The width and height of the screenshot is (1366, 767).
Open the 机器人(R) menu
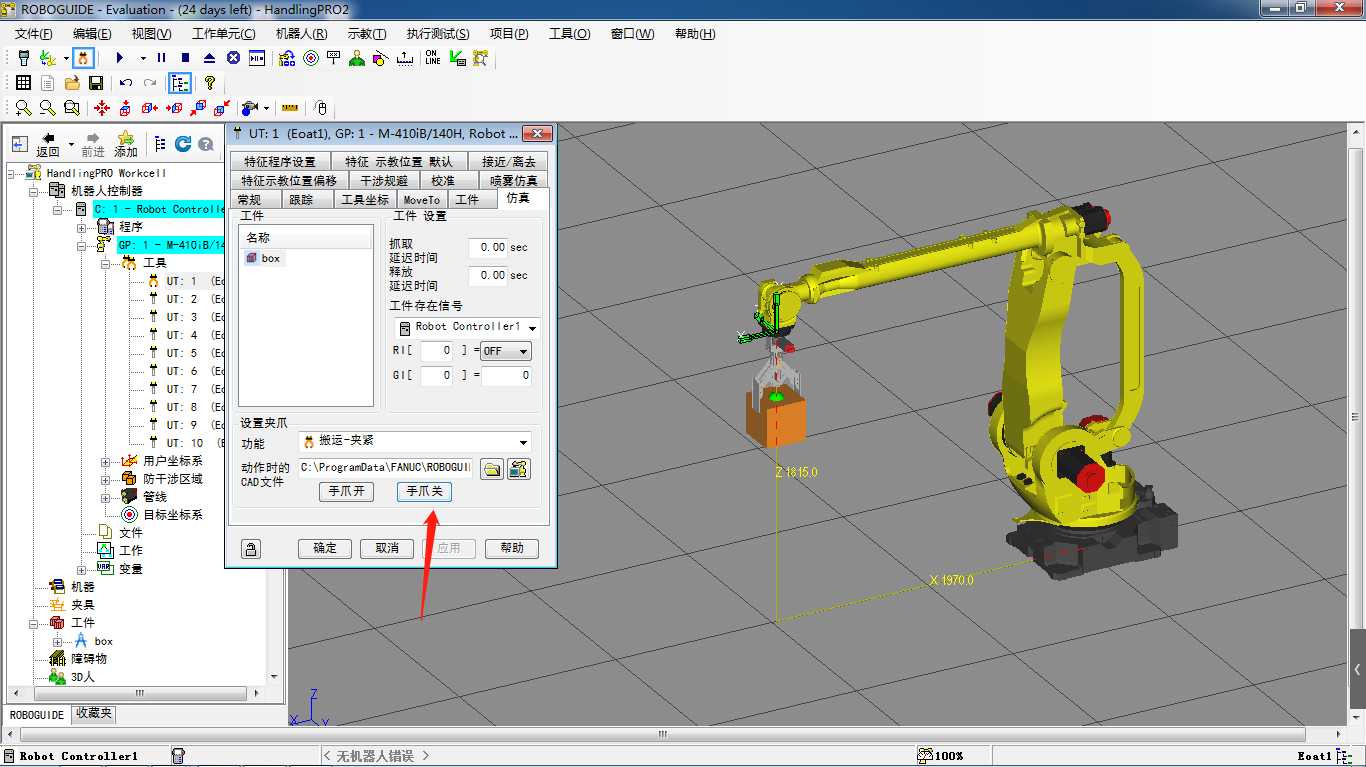(x=301, y=34)
